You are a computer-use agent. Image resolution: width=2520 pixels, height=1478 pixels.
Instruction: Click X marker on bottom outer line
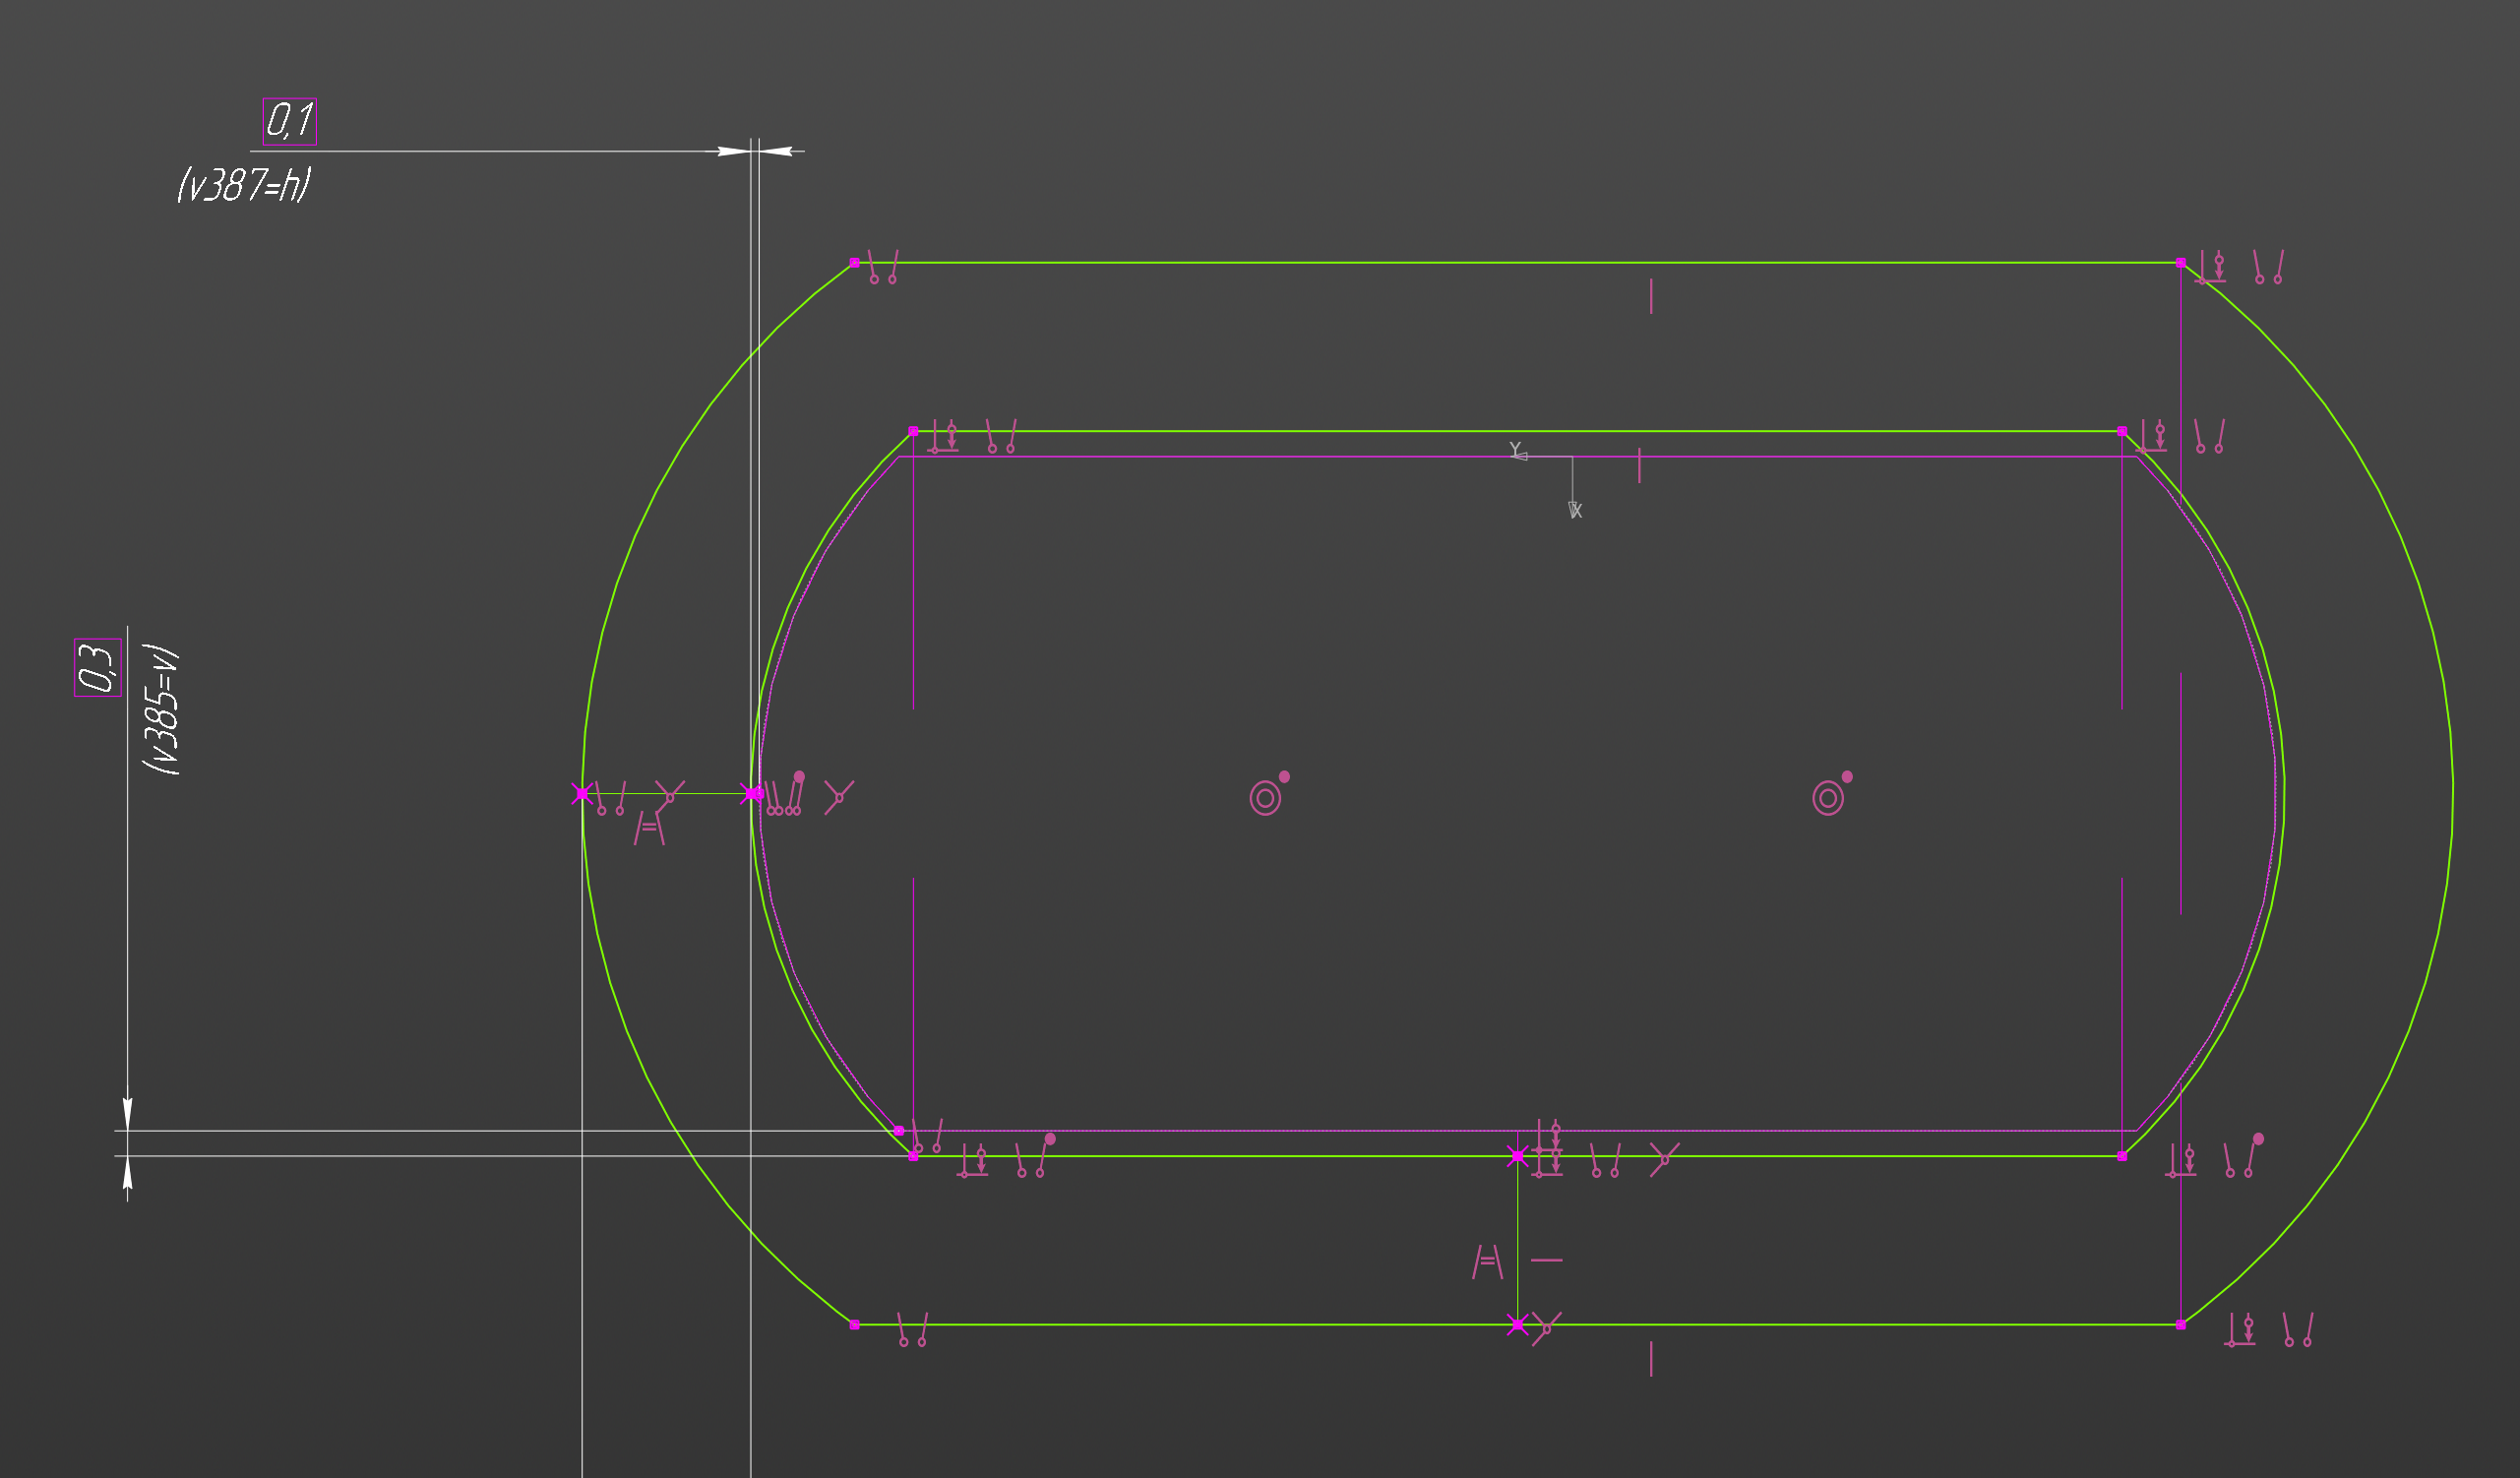(x=1517, y=1325)
